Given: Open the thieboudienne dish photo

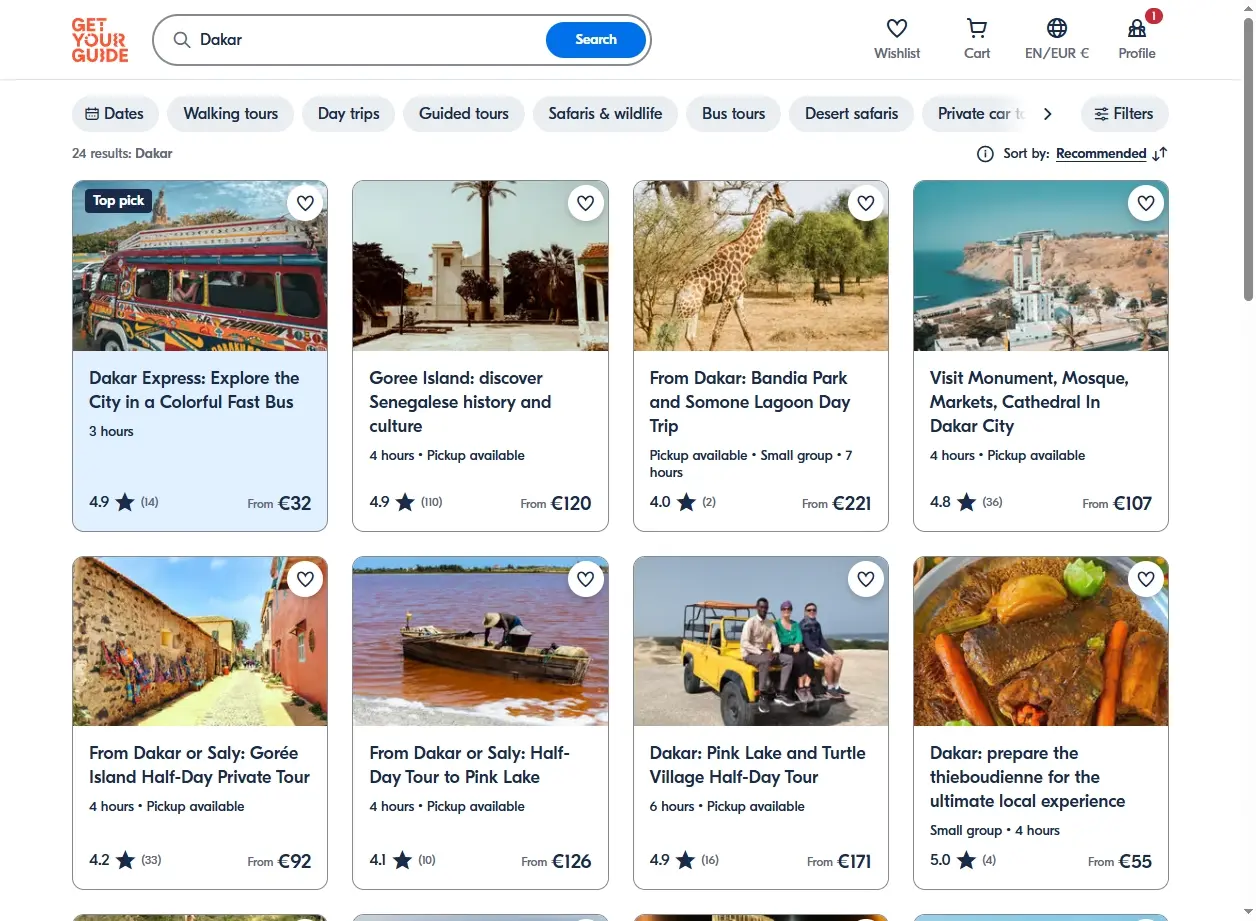Looking at the screenshot, I should tap(1041, 641).
